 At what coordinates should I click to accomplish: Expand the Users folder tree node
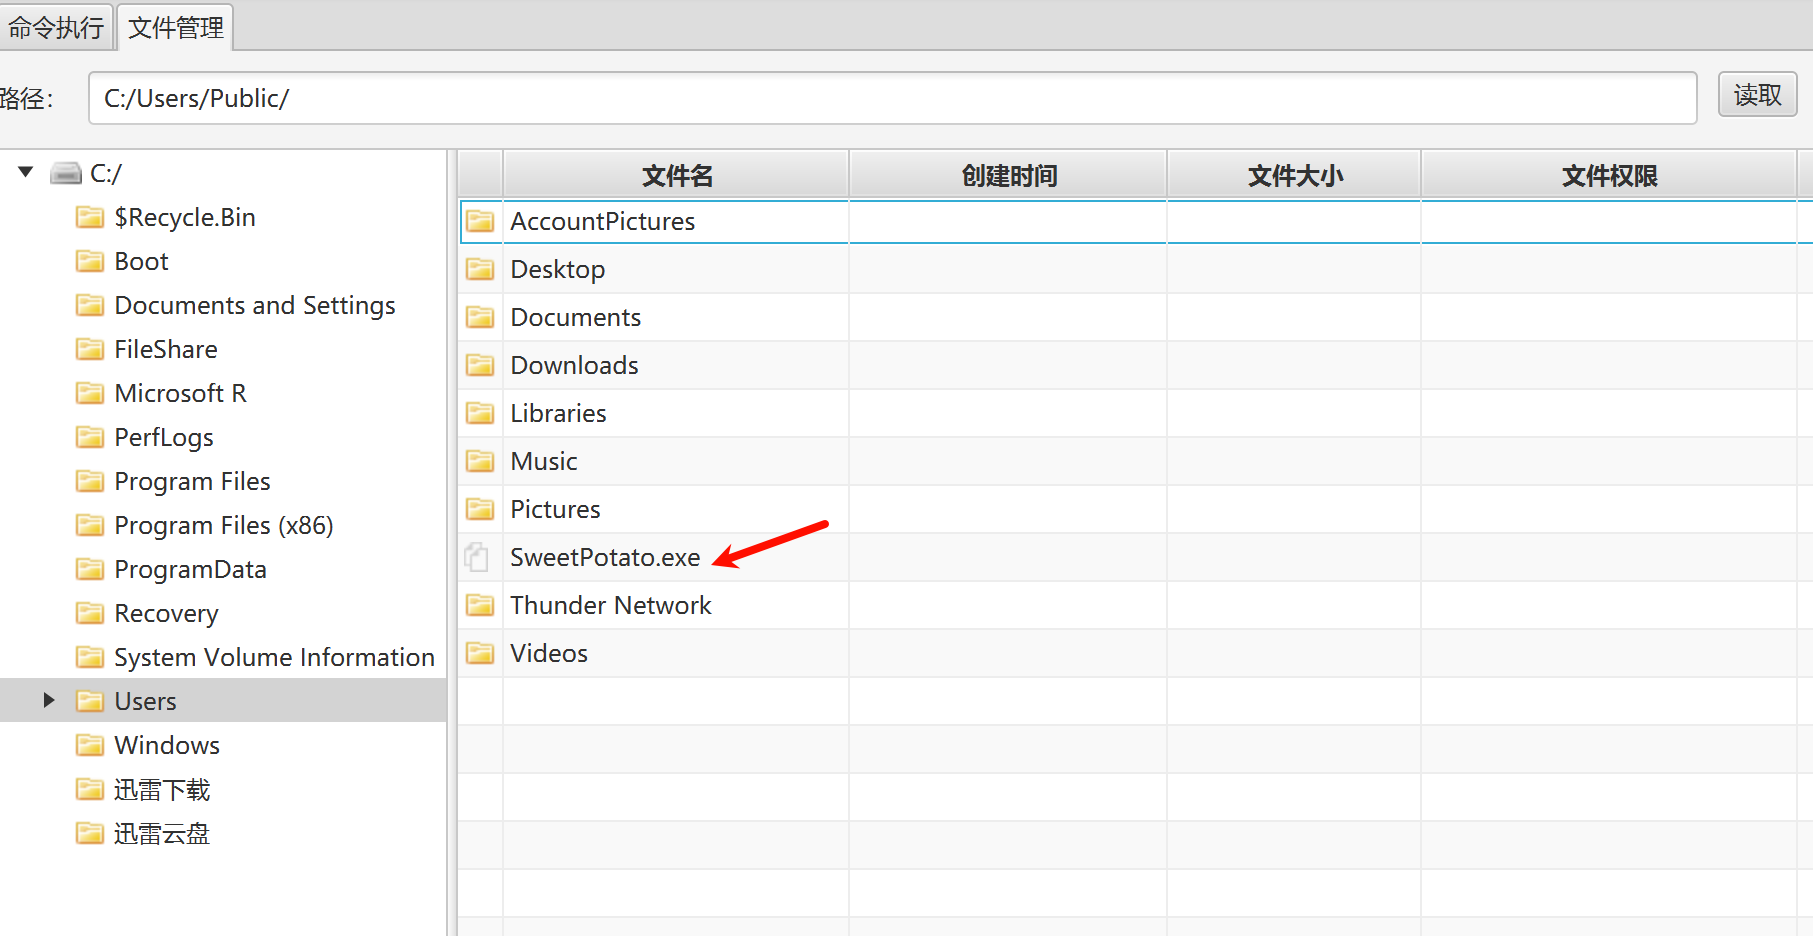pos(48,700)
